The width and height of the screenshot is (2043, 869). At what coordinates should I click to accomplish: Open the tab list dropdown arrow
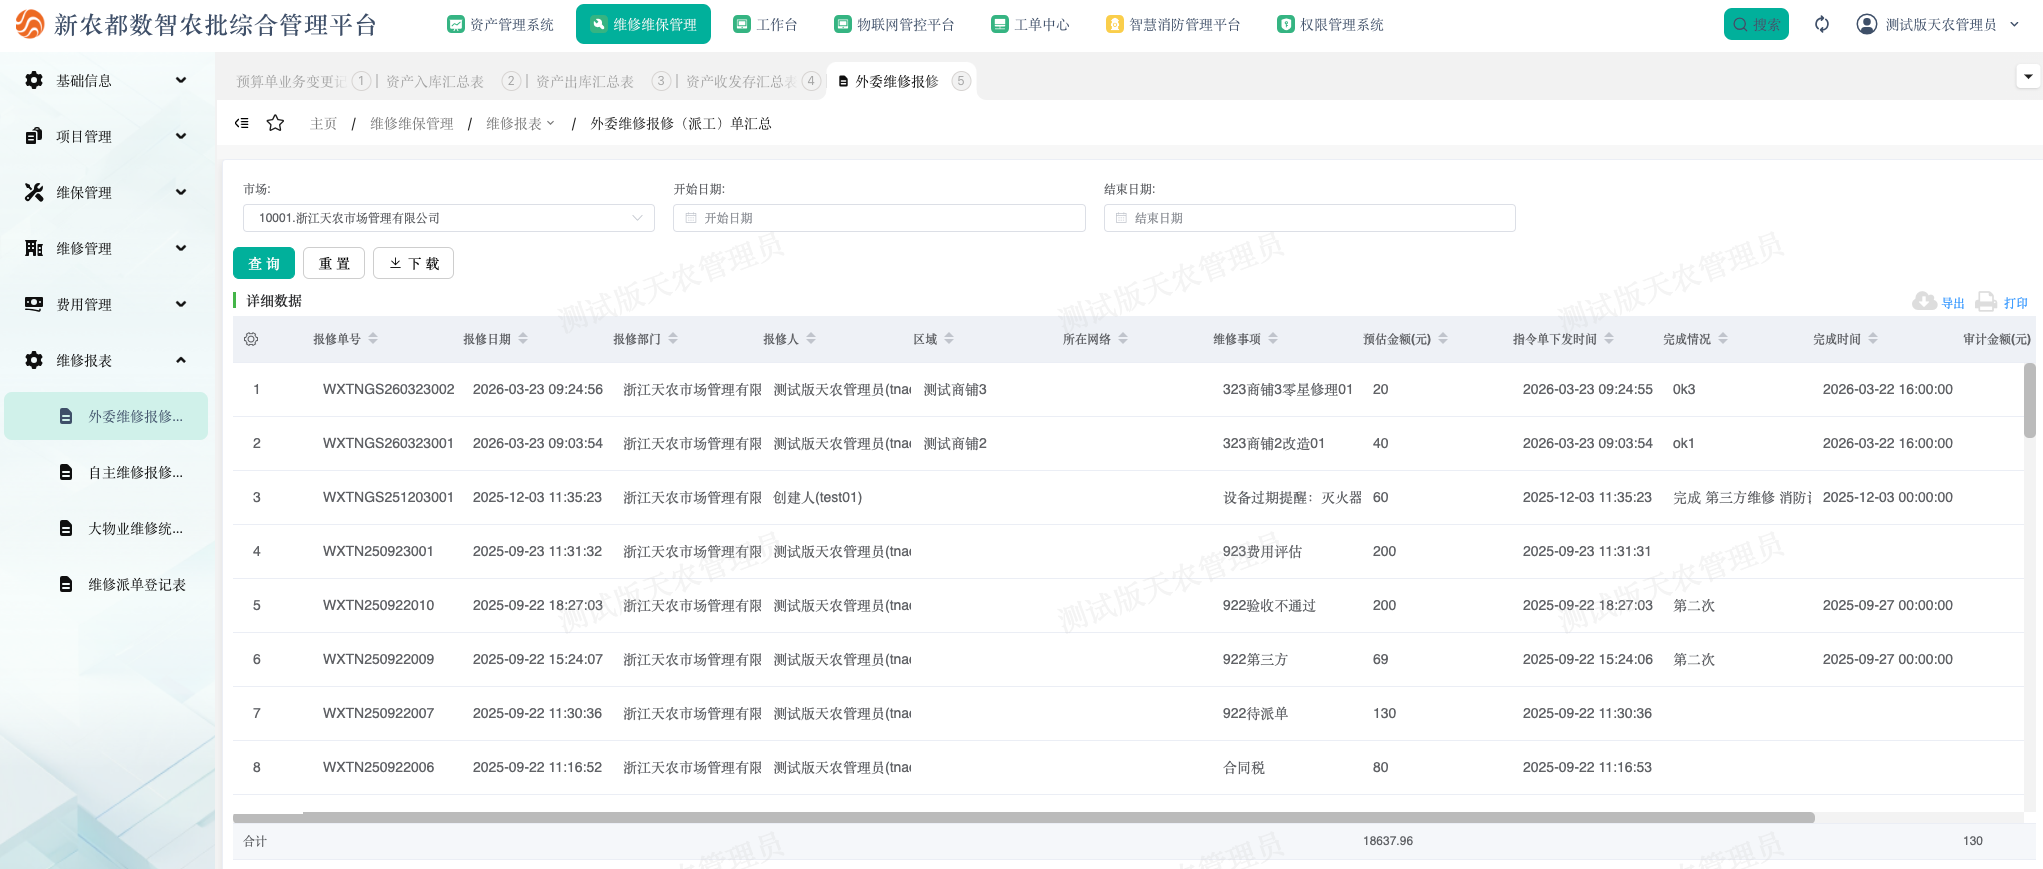click(2027, 76)
